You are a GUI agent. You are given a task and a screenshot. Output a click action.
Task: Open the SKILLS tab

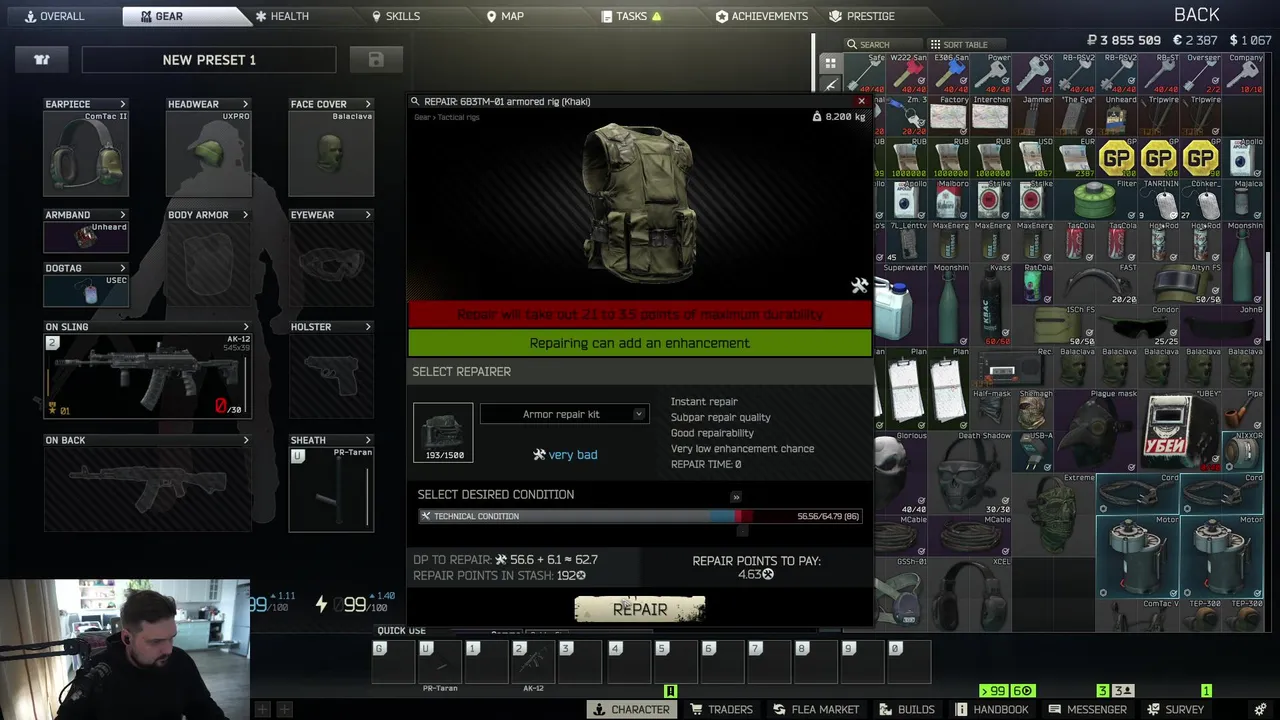[x=396, y=16]
